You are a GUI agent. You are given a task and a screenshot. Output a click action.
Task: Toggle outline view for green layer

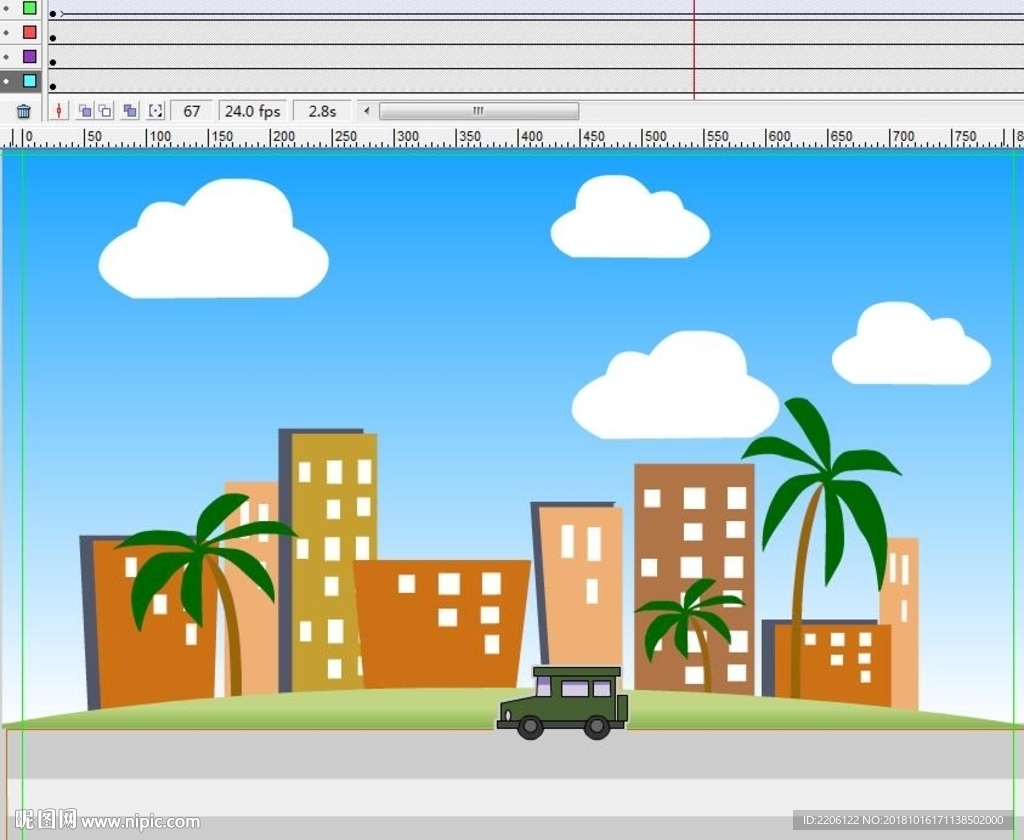(x=30, y=8)
